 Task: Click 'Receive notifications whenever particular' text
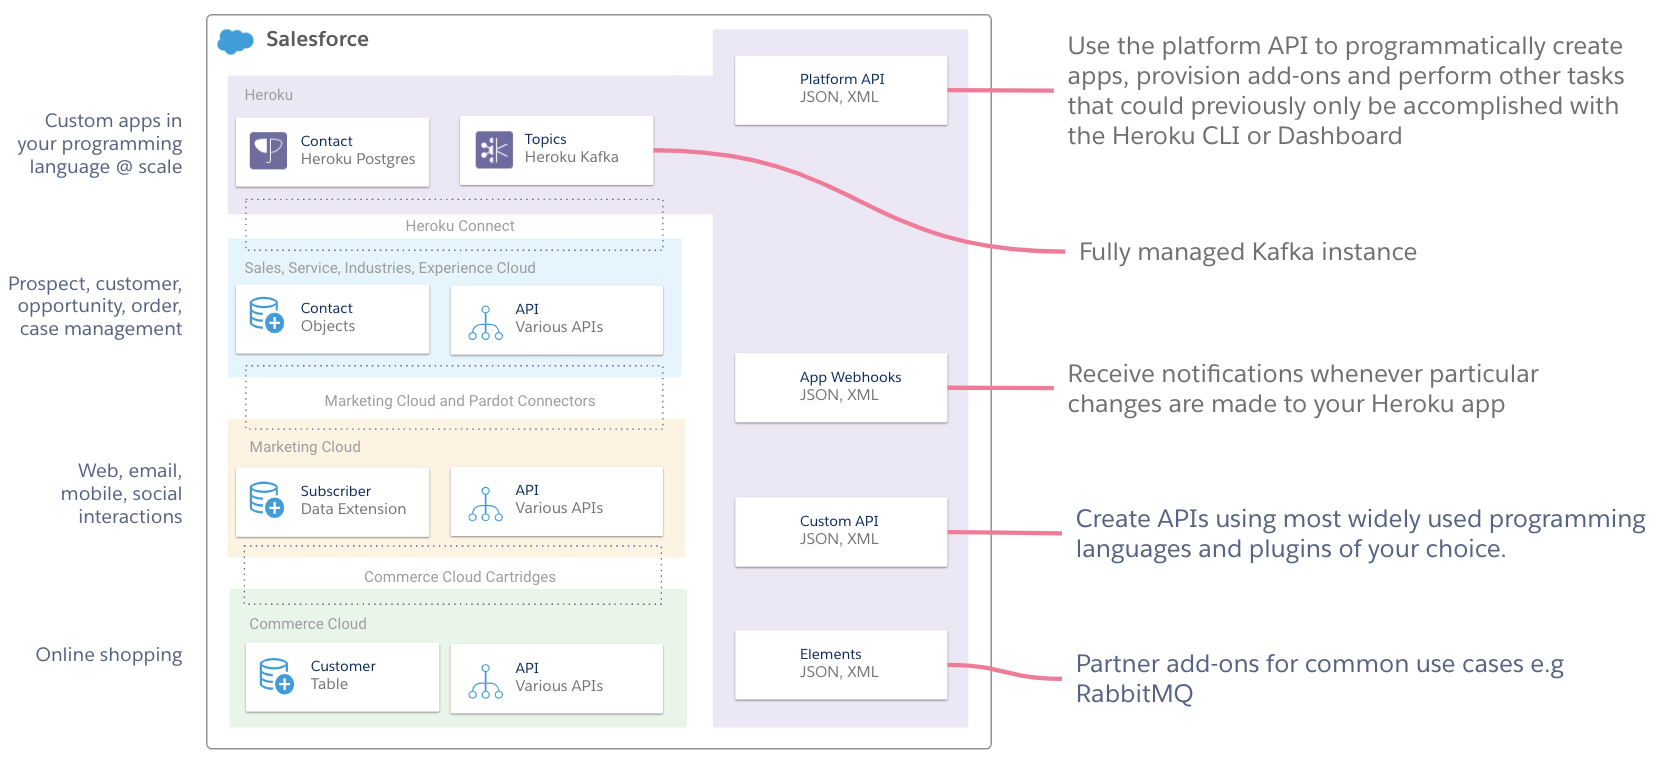click(1303, 389)
